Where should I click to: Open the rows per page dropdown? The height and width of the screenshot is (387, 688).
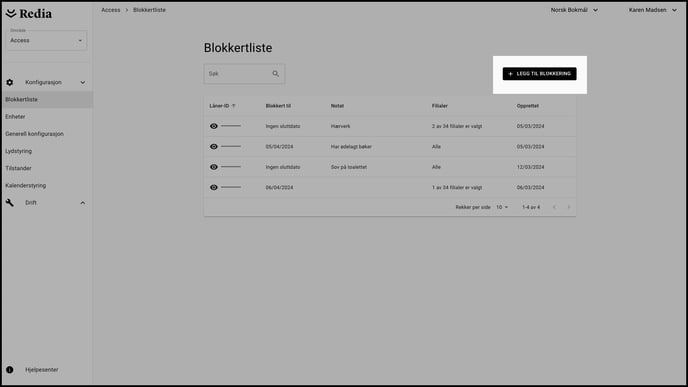coord(502,207)
